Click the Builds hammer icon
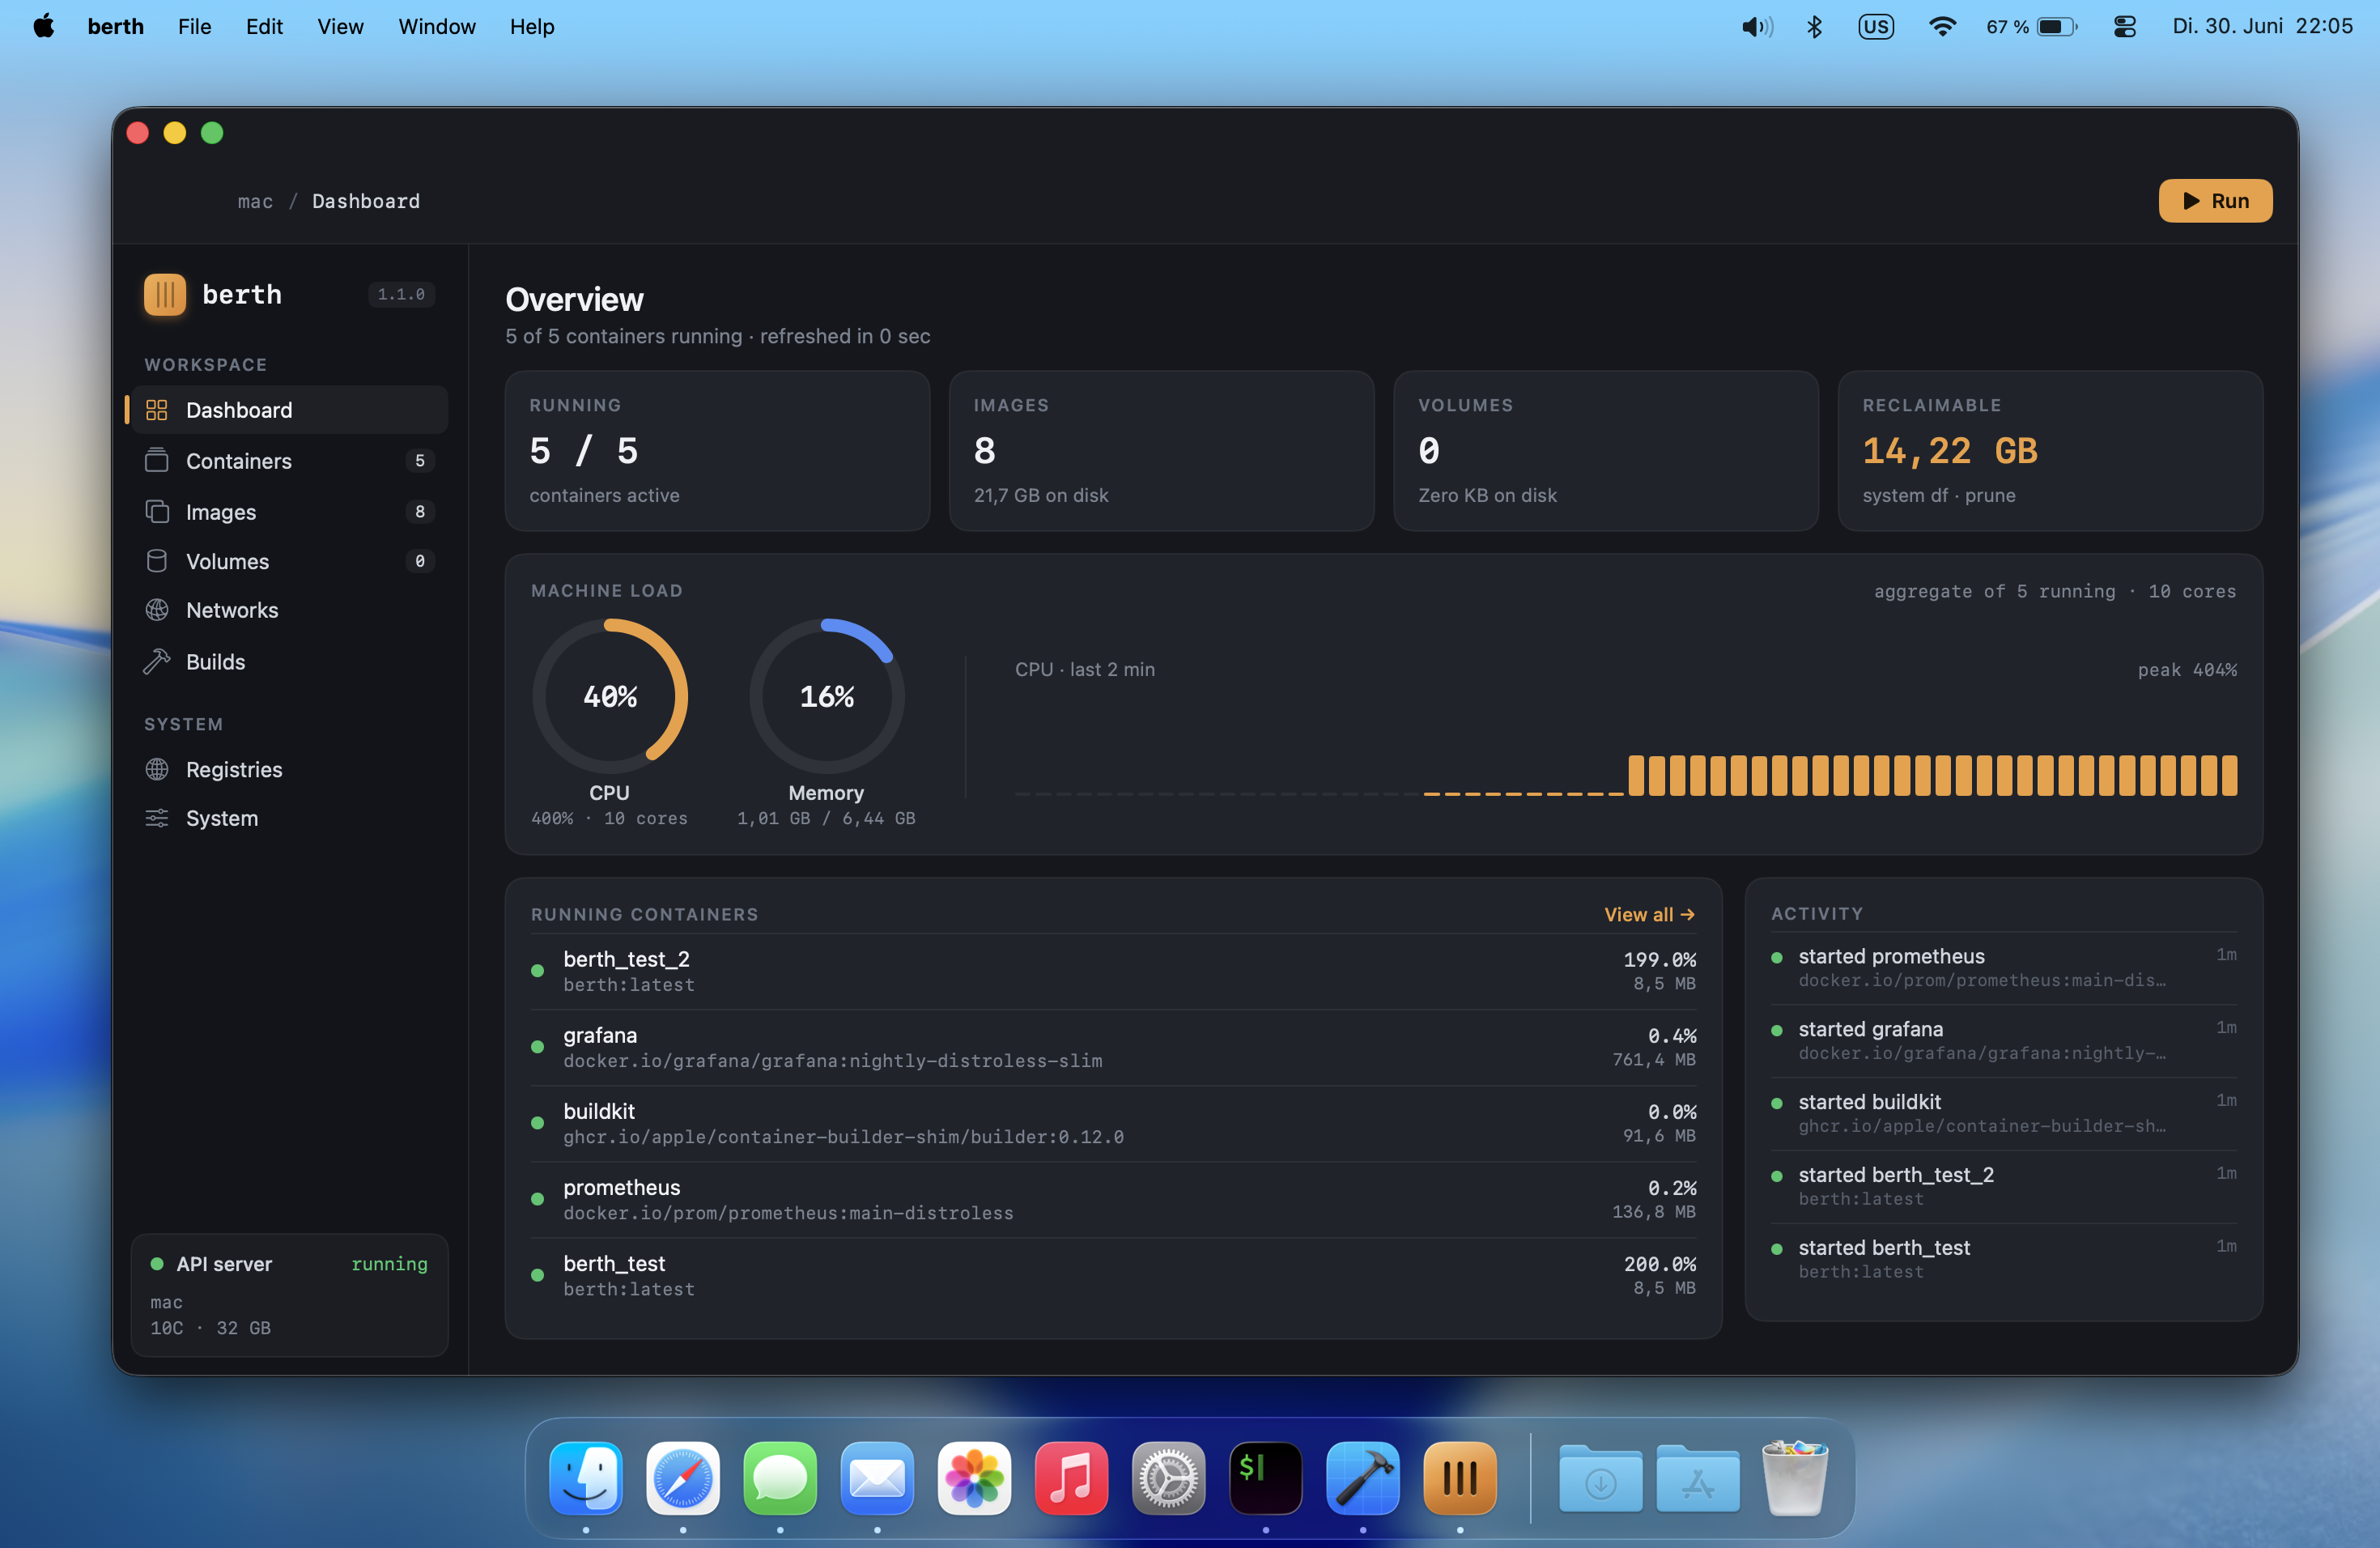The image size is (2380, 1548). [157, 662]
